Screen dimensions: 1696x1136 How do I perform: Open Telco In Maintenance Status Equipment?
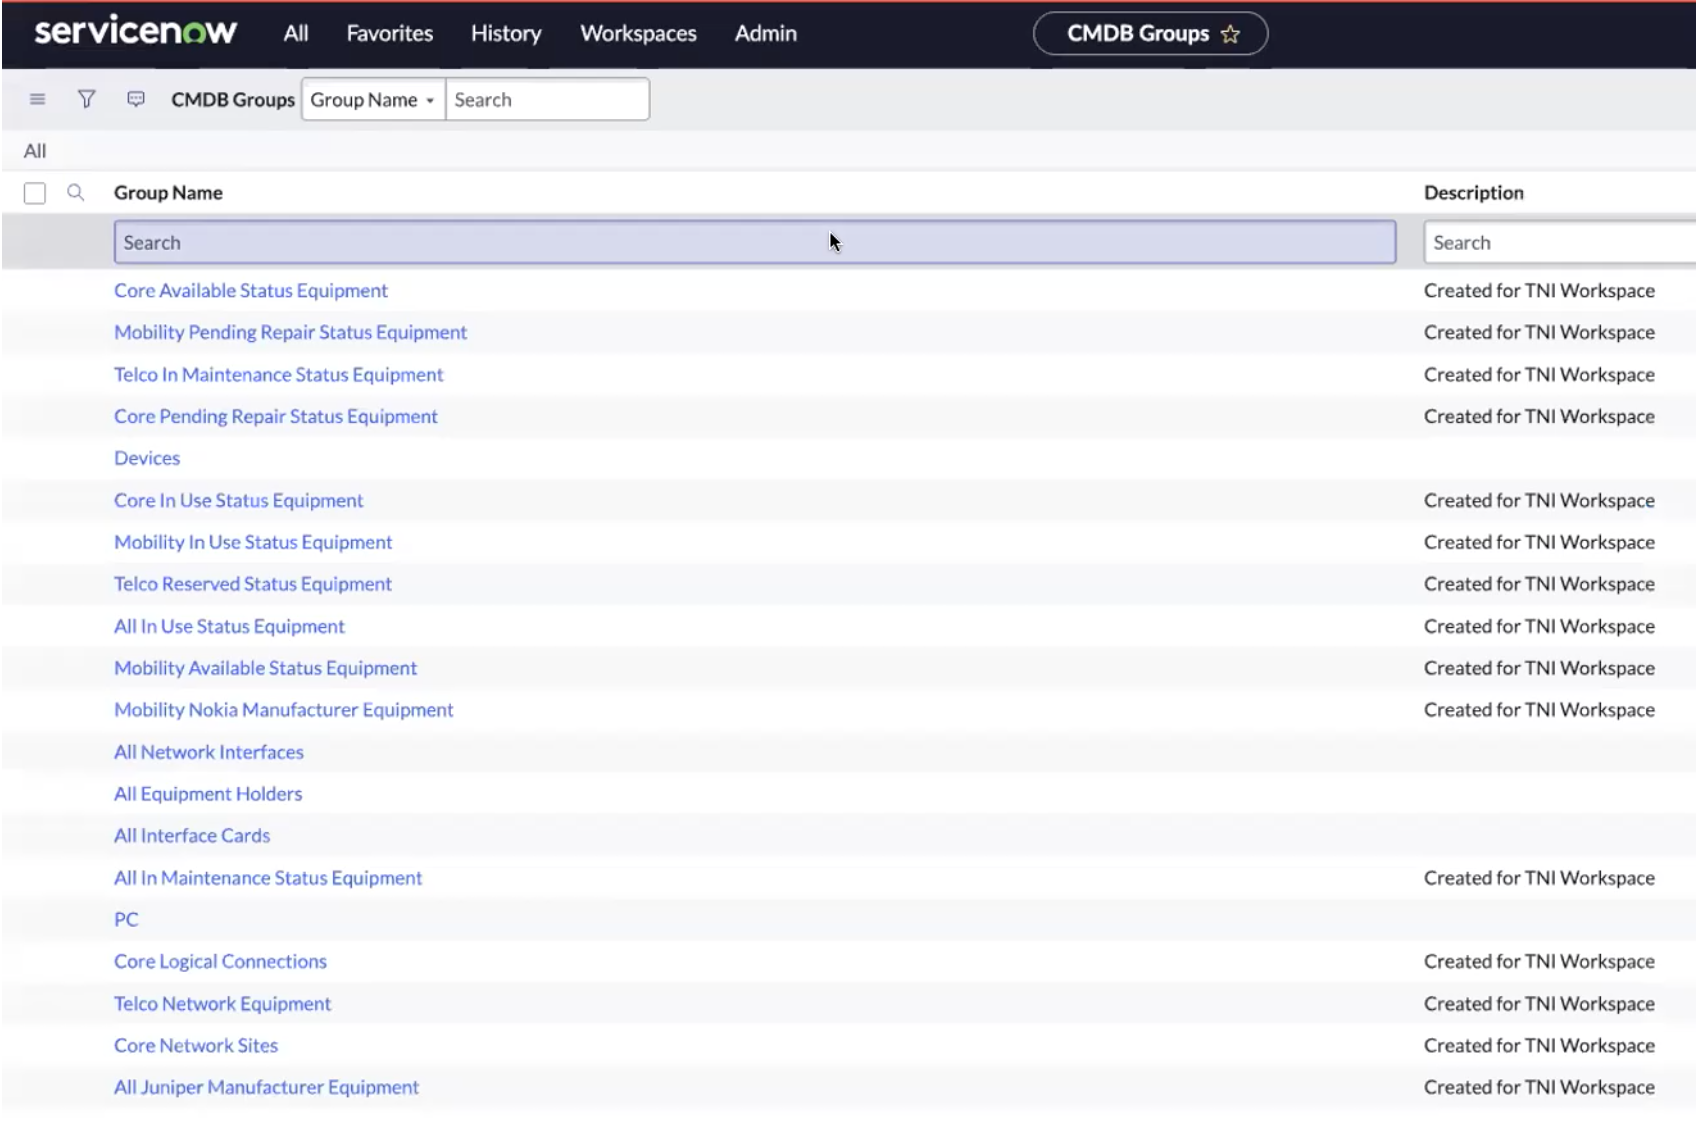coord(278,374)
